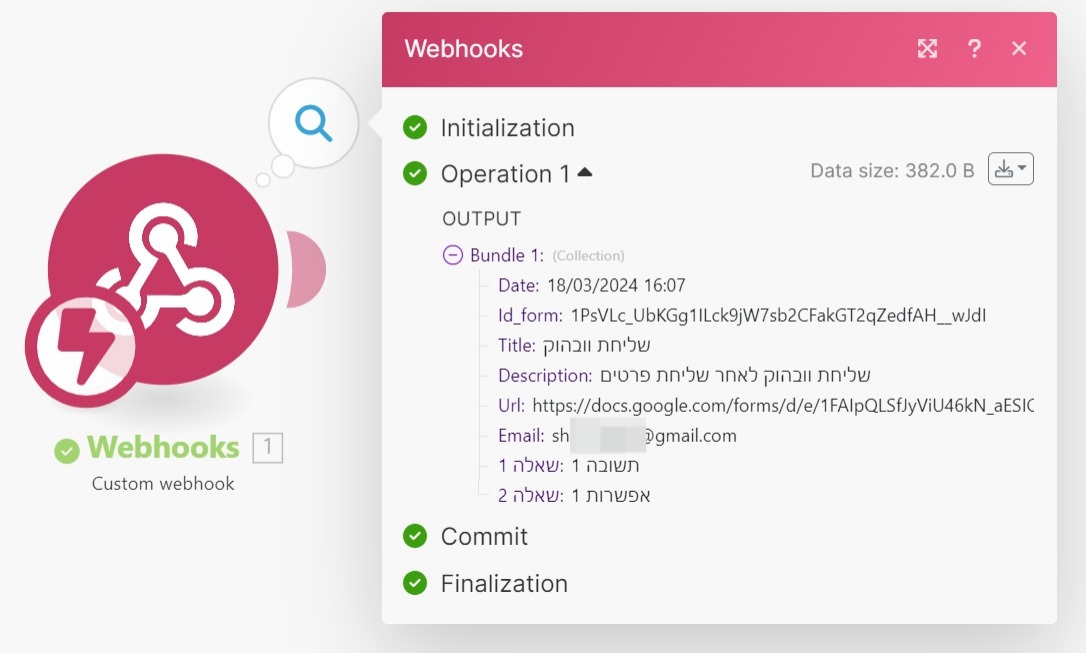Click the green check beside Webhooks module name
Screen dimensions: 1086x653
66,451
